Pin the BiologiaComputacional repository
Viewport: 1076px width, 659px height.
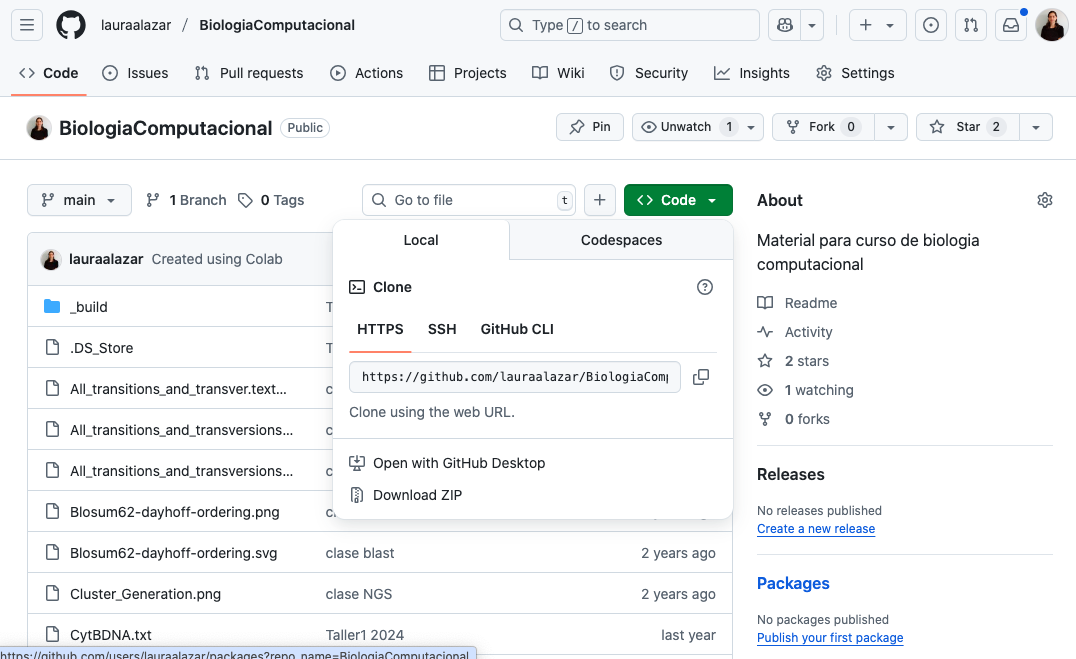pyautogui.click(x=590, y=127)
